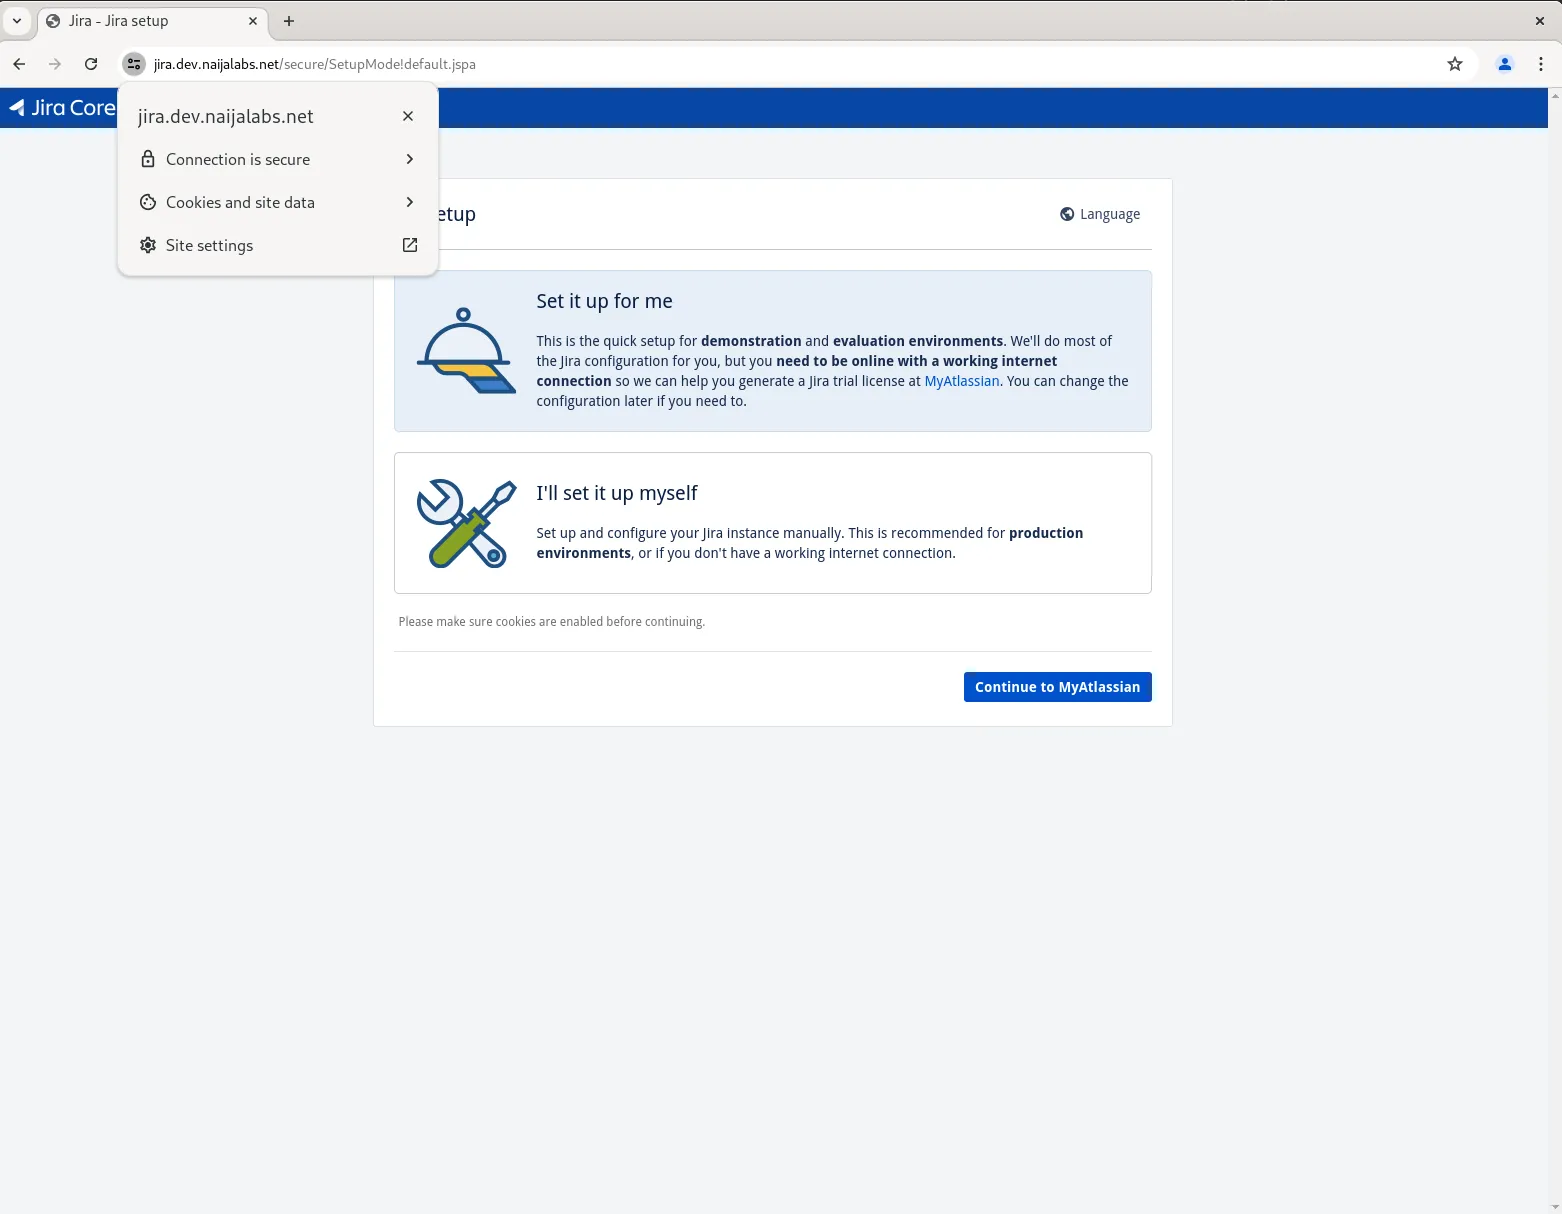Image resolution: width=1562 pixels, height=1214 pixels.
Task: Expand Cookies and site data chevron
Action: [x=410, y=202]
